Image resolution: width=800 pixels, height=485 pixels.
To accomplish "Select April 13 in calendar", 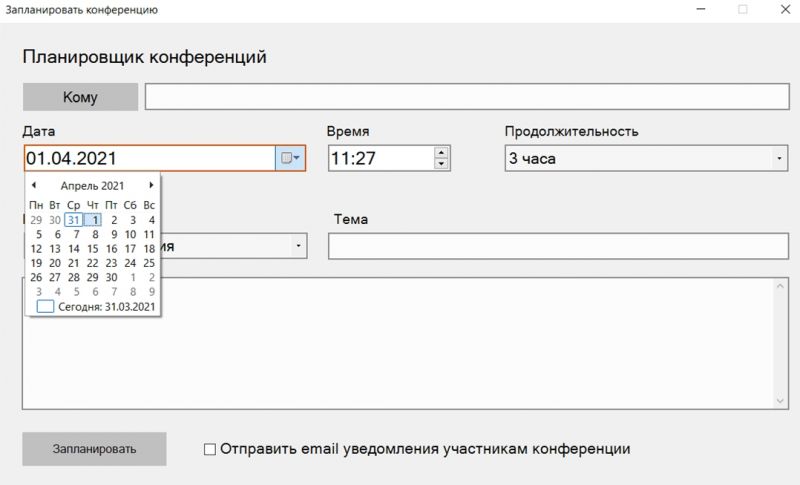I will click(55, 249).
